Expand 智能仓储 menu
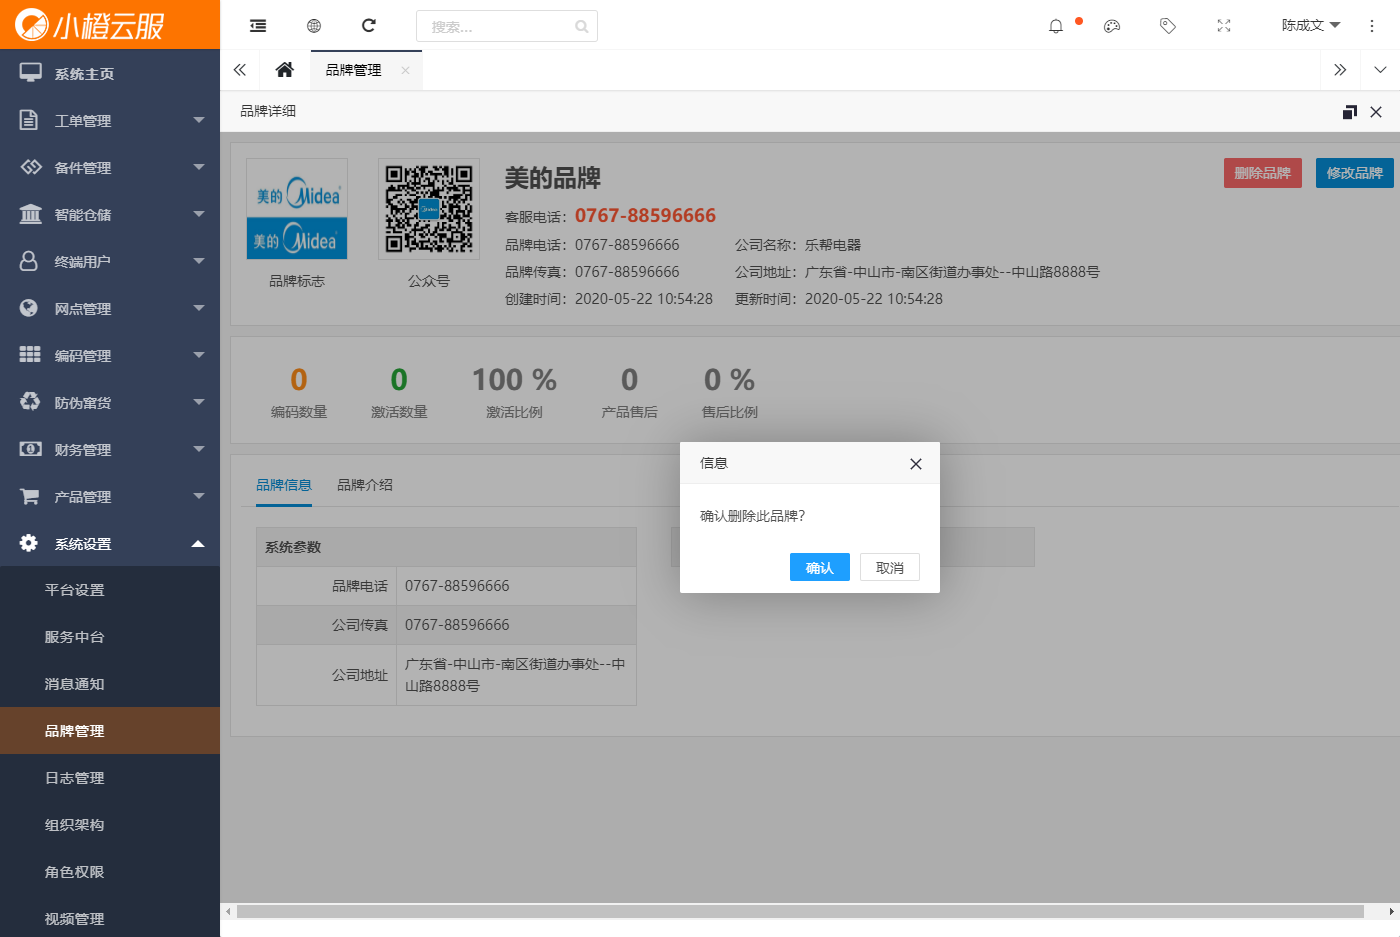Image resolution: width=1400 pixels, height=937 pixels. 110,215
